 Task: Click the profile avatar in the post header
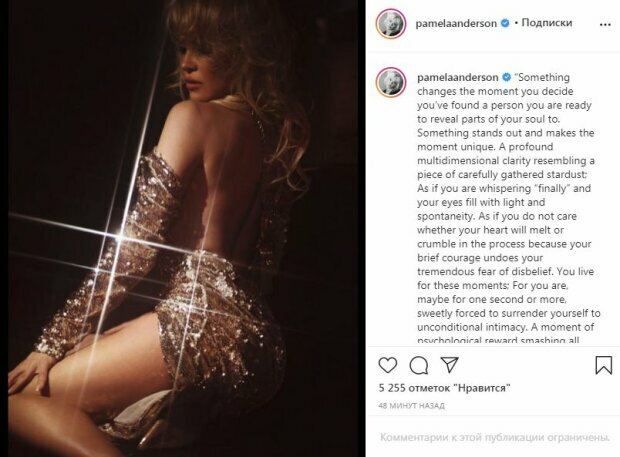click(391, 24)
